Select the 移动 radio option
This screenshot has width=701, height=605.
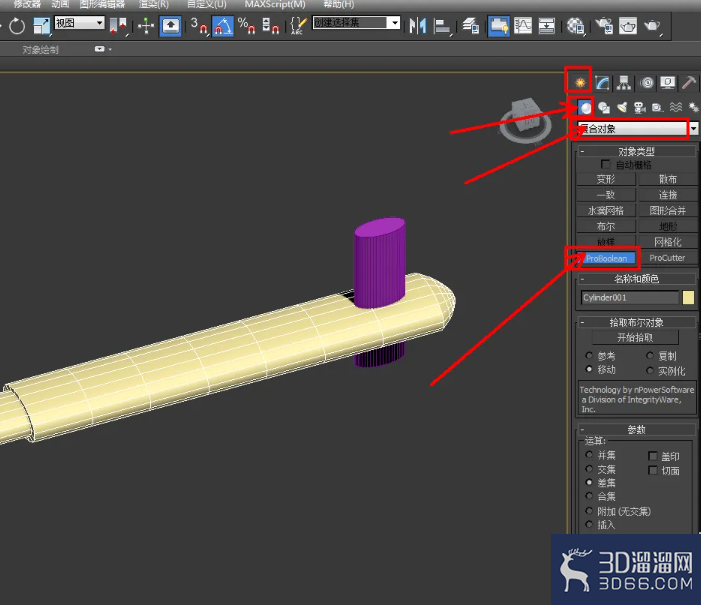coord(589,369)
